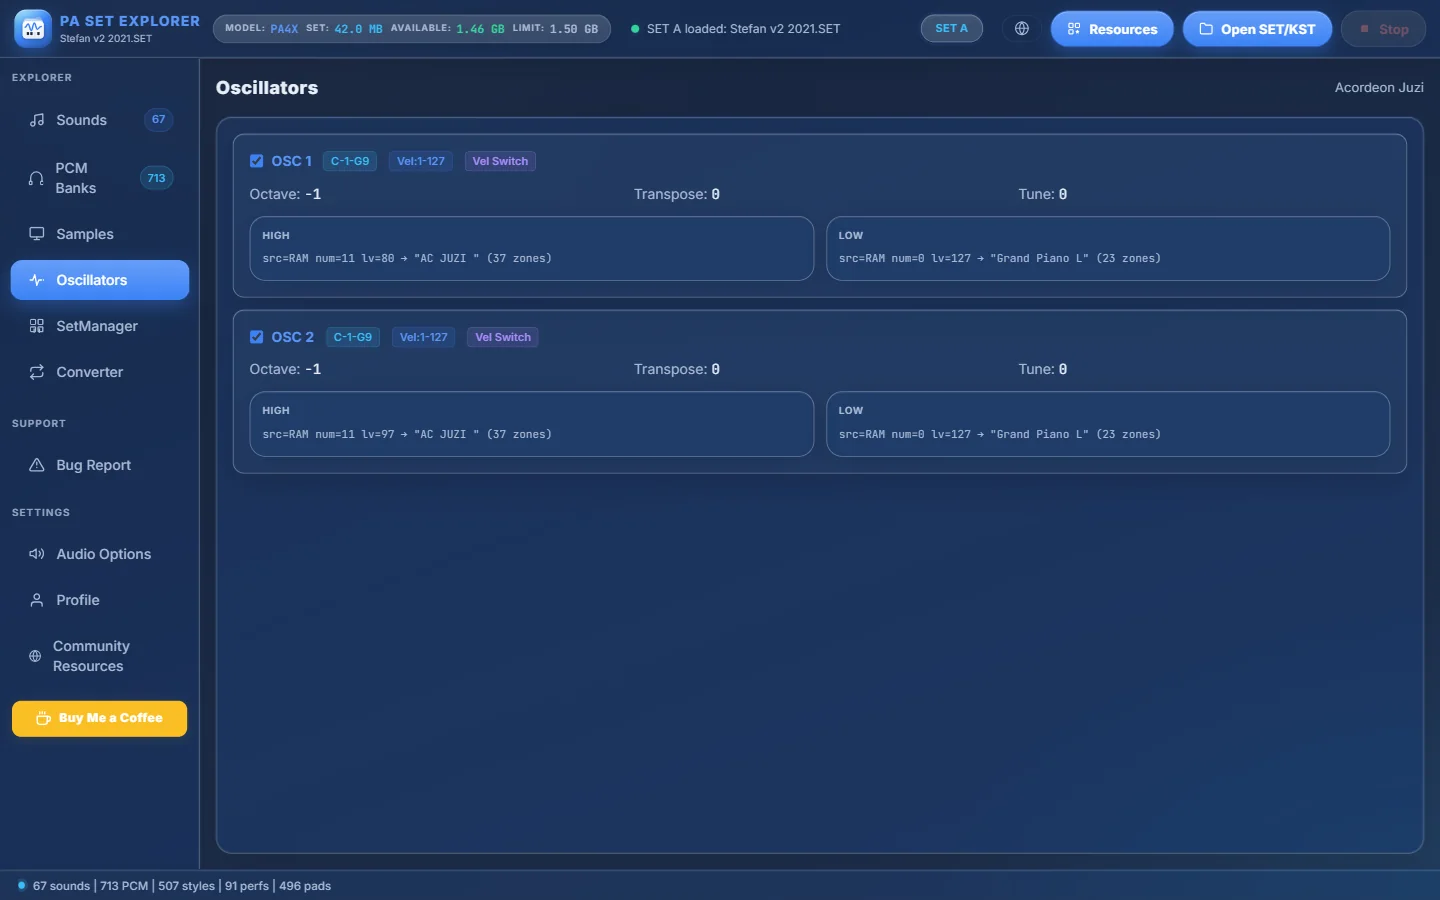
Task: Uncheck the OSC 1 checkbox
Action: tap(257, 161)
